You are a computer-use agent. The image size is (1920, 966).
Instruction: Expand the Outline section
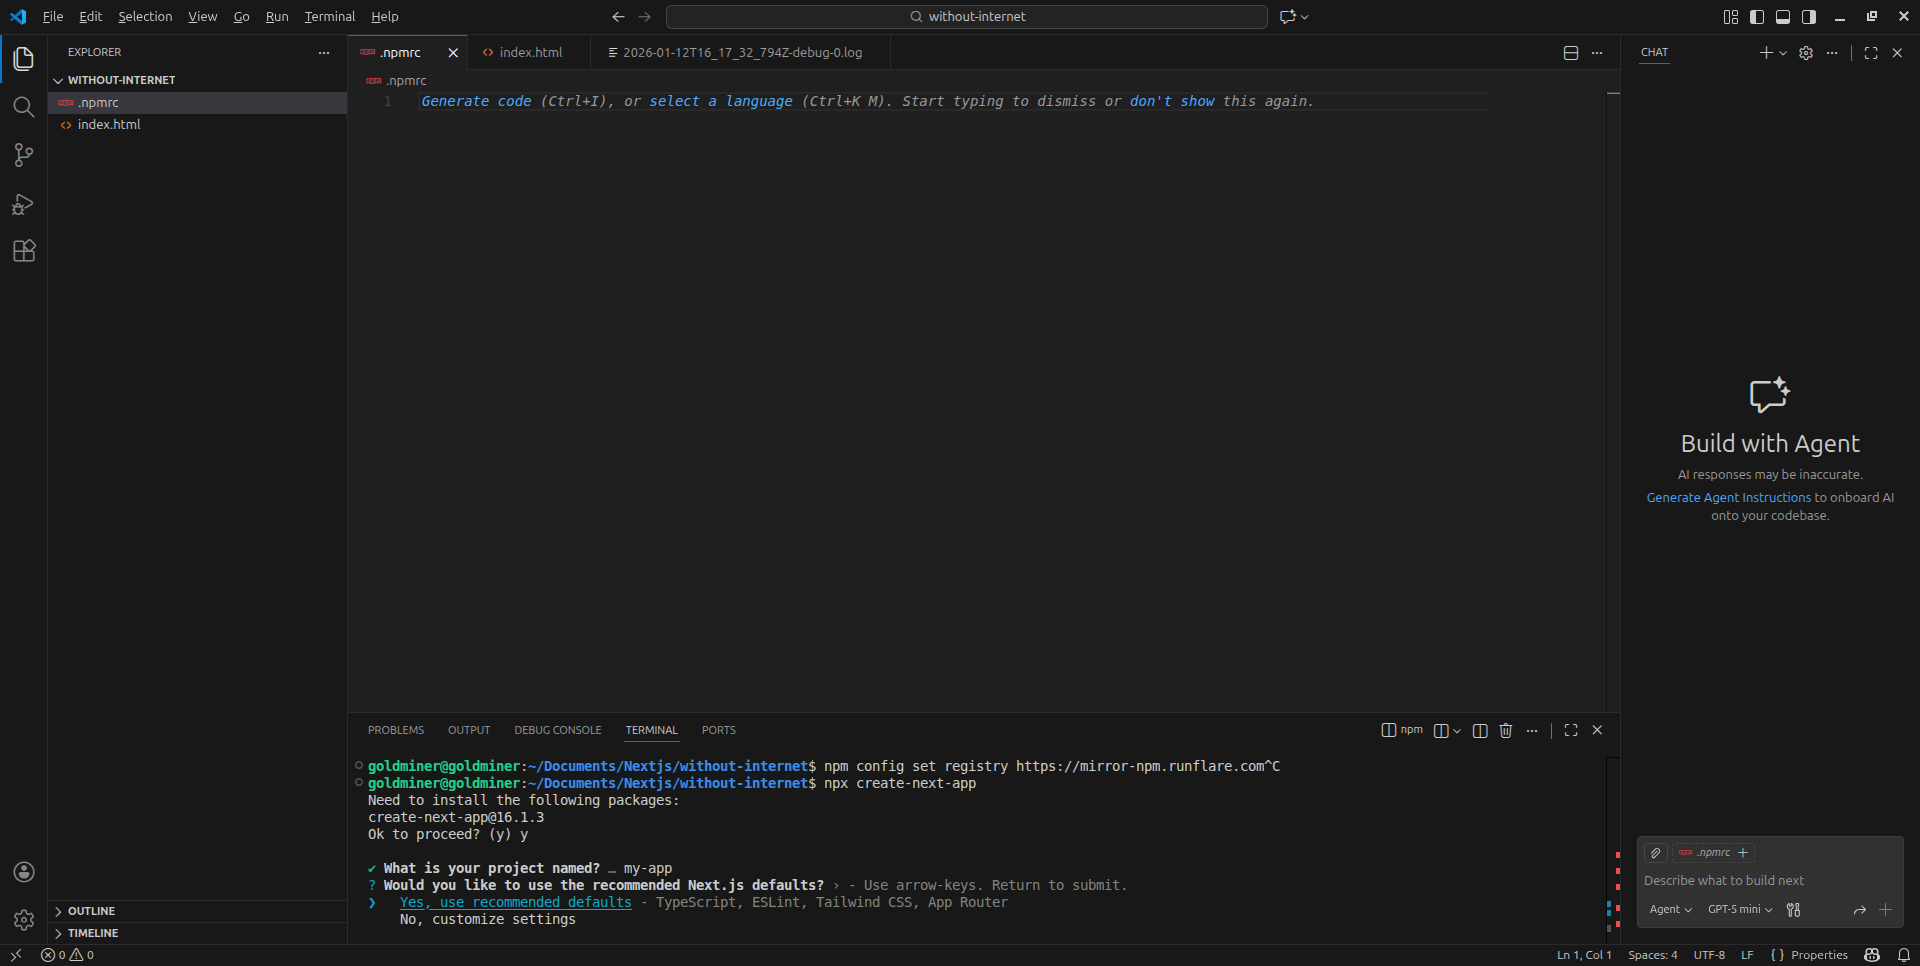point(91,911)
